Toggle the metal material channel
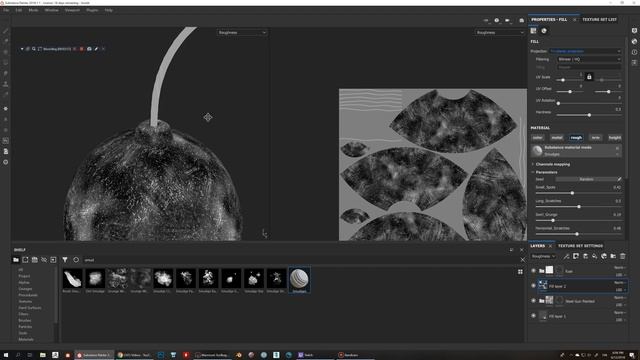The width and height of the screenshot is (640, 360). pyautogui.click(x=557, y=138)
